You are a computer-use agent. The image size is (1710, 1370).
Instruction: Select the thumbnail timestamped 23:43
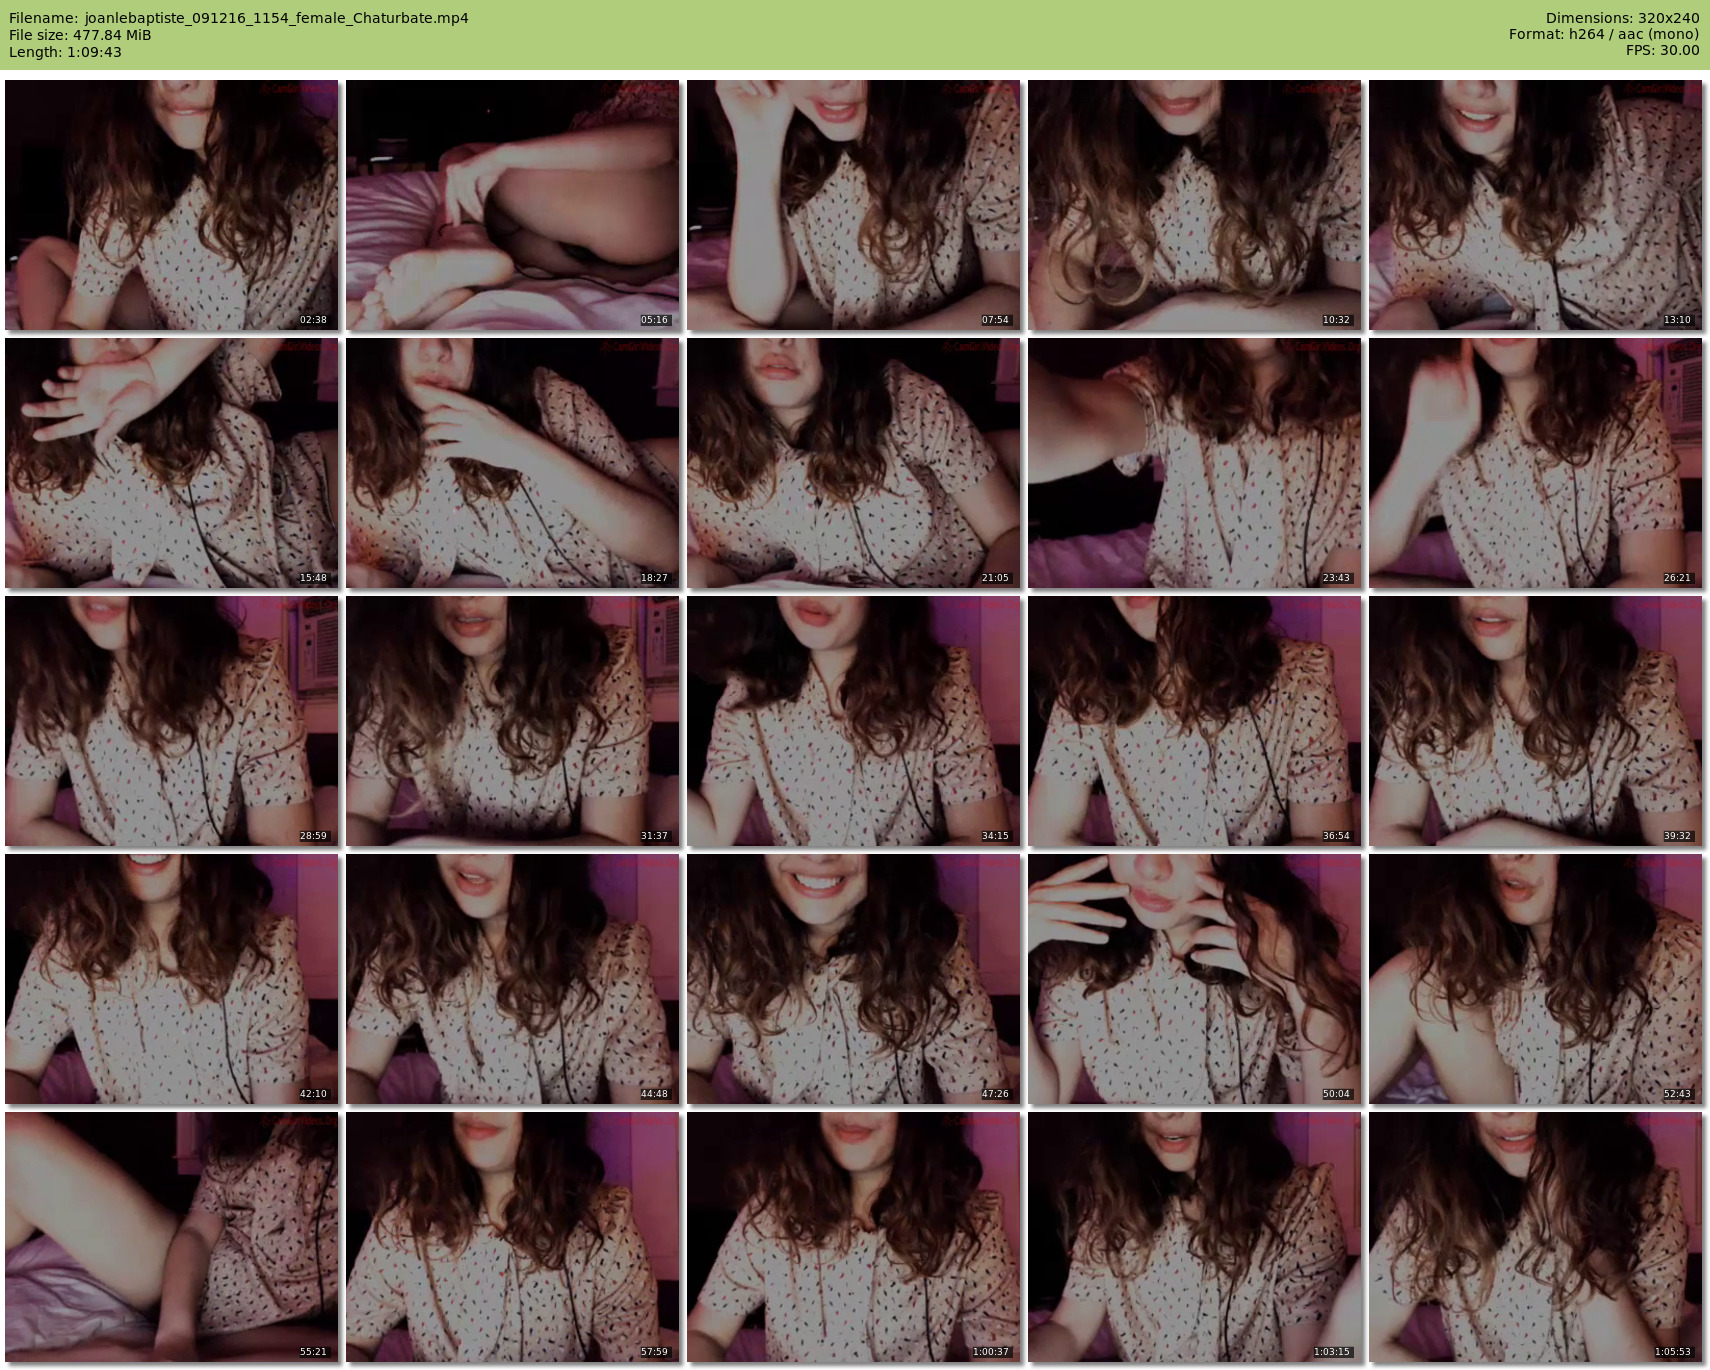(1195, 463)
